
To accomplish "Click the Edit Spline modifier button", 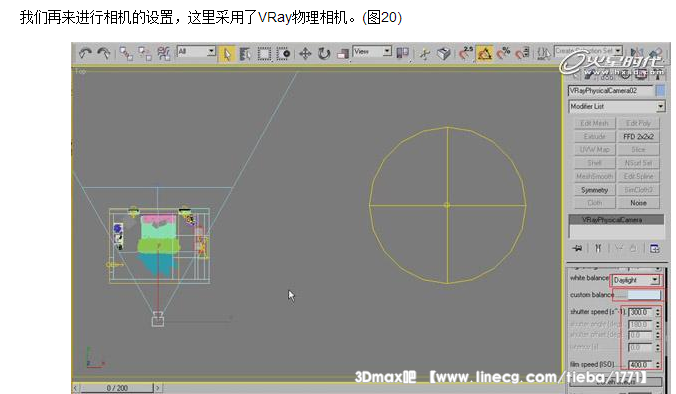I will [x=638, y=176].
